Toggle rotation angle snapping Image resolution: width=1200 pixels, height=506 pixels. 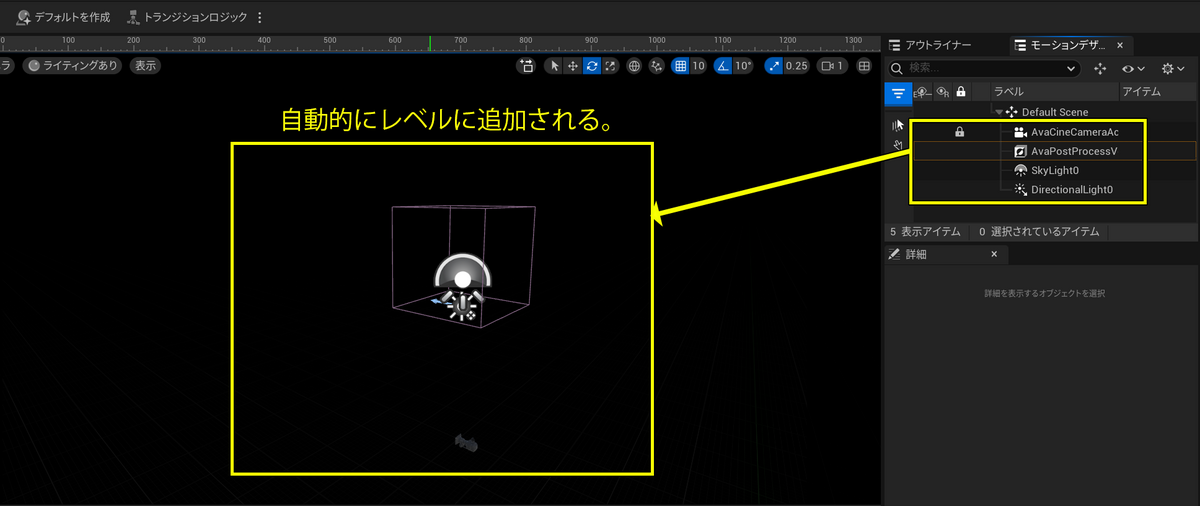[x=723, y=66]
